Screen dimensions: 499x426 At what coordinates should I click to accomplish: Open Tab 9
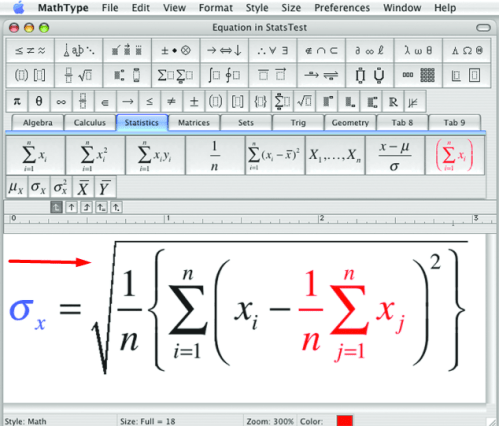454,123
